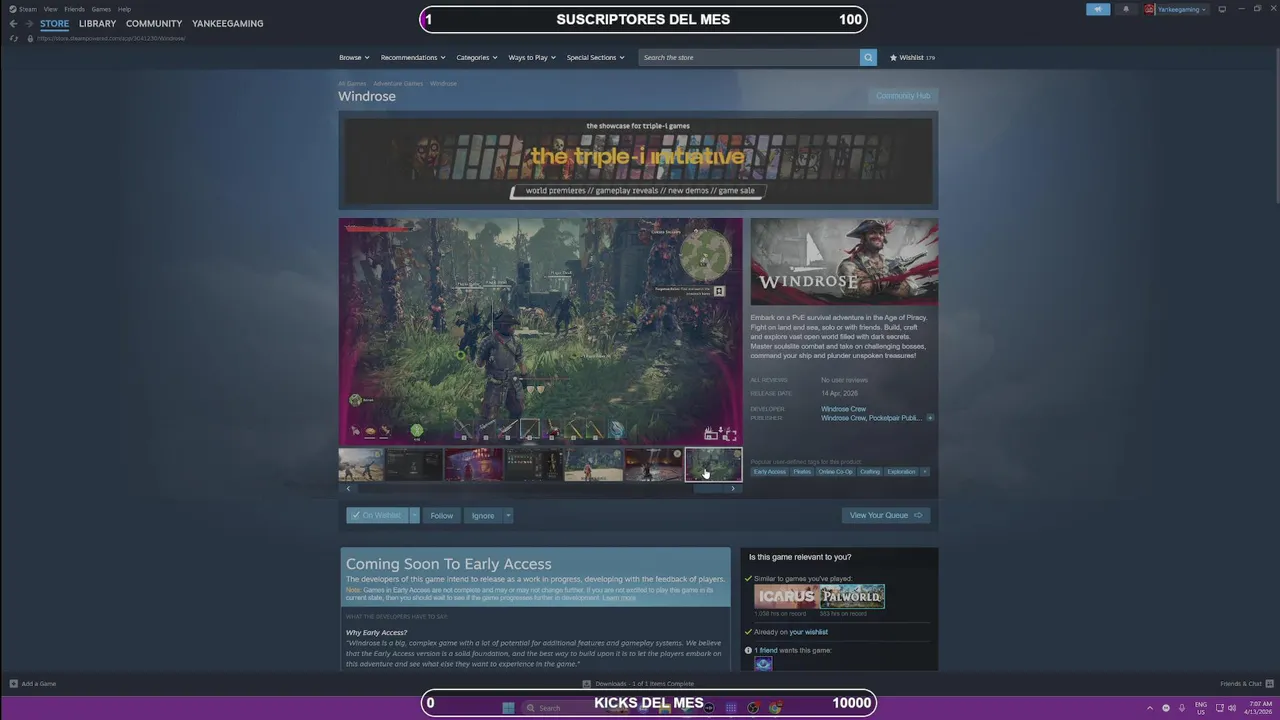Open the Windrose Crew developer link
Screen dimensions: 1280x720
pos(844,409)
